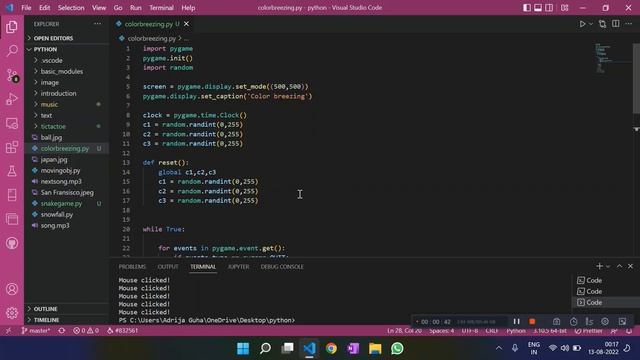
Task: Click the master branch status item
Action: pos(36,331)
